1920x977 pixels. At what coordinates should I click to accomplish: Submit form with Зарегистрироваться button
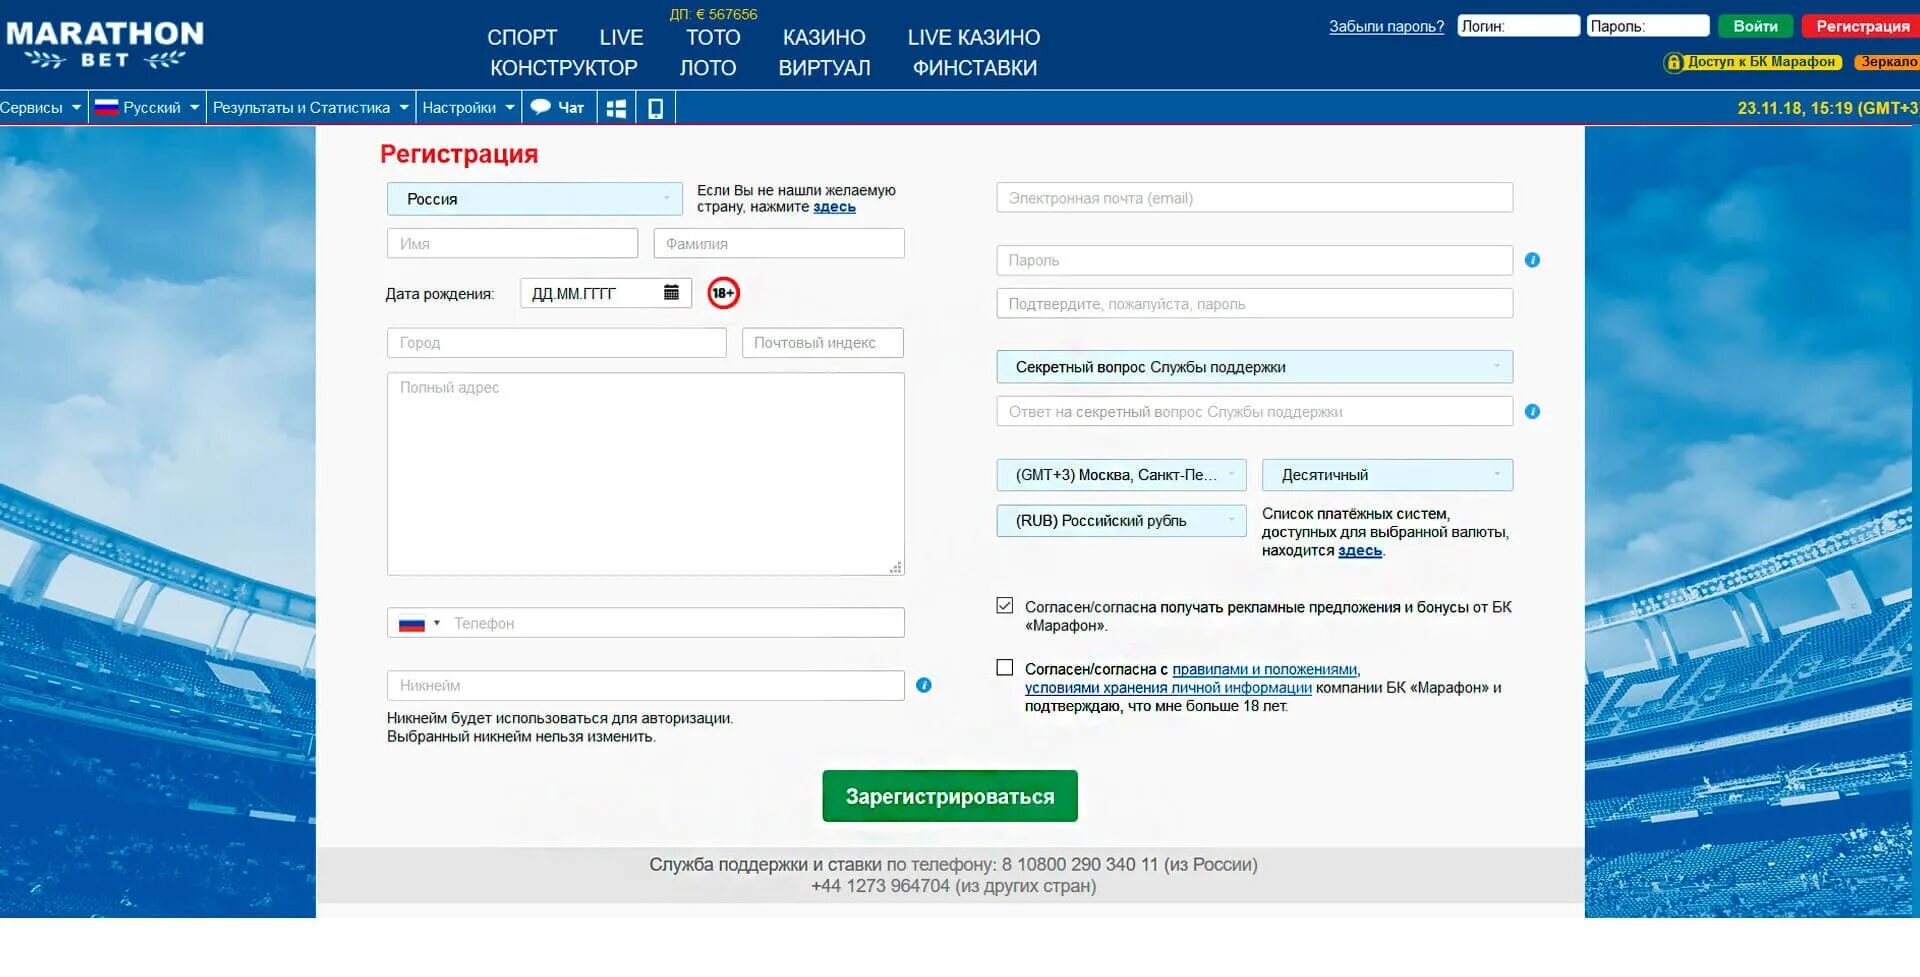950,796
